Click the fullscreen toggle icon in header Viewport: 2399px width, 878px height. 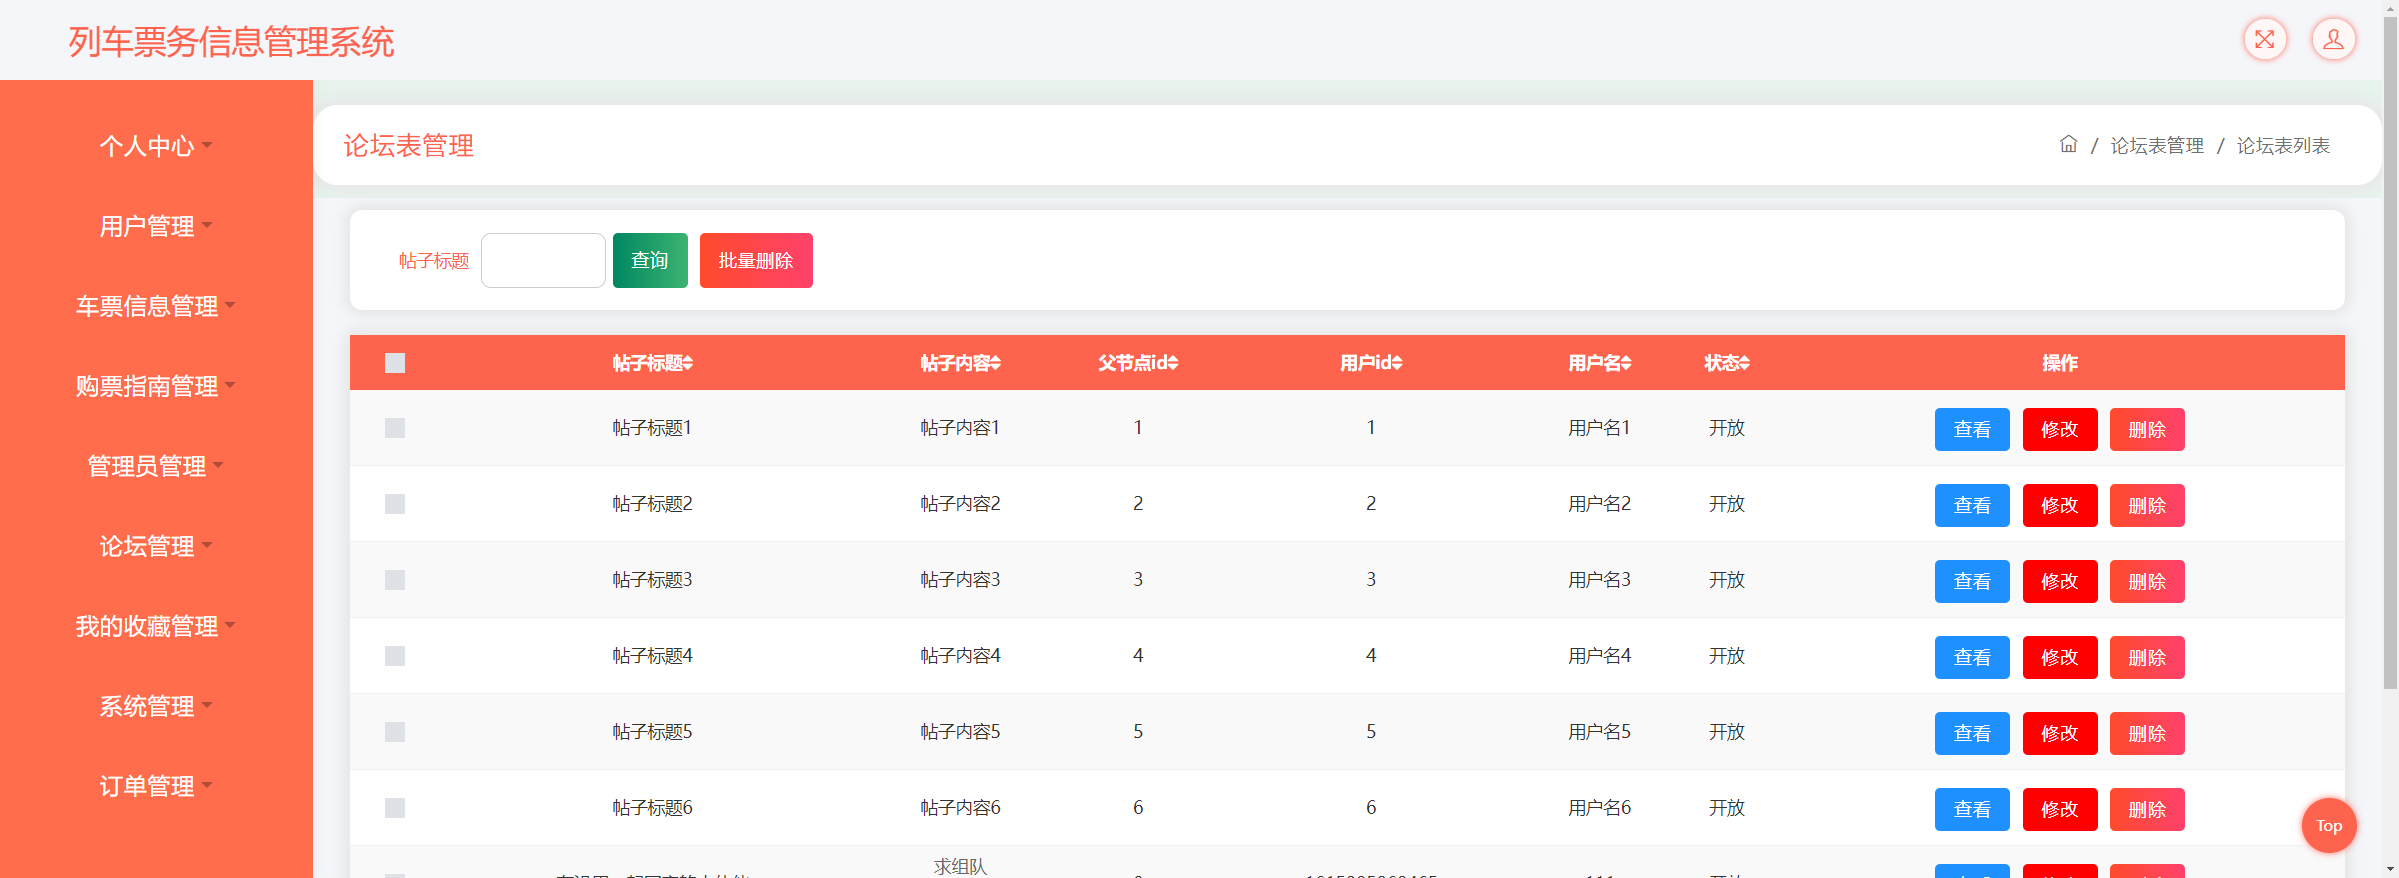(x=2265, y=40)
